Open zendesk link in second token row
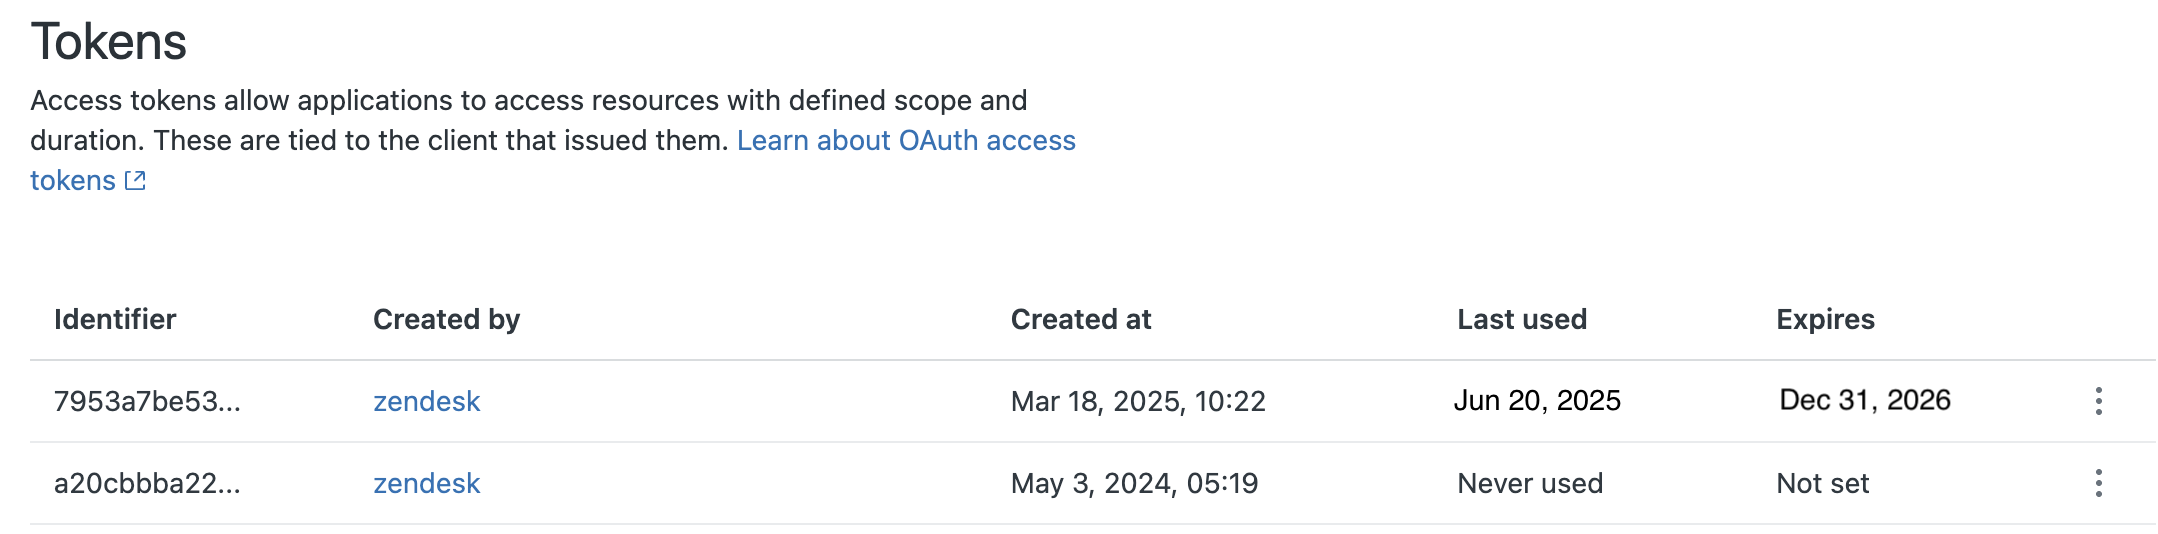 pos(427,483)
